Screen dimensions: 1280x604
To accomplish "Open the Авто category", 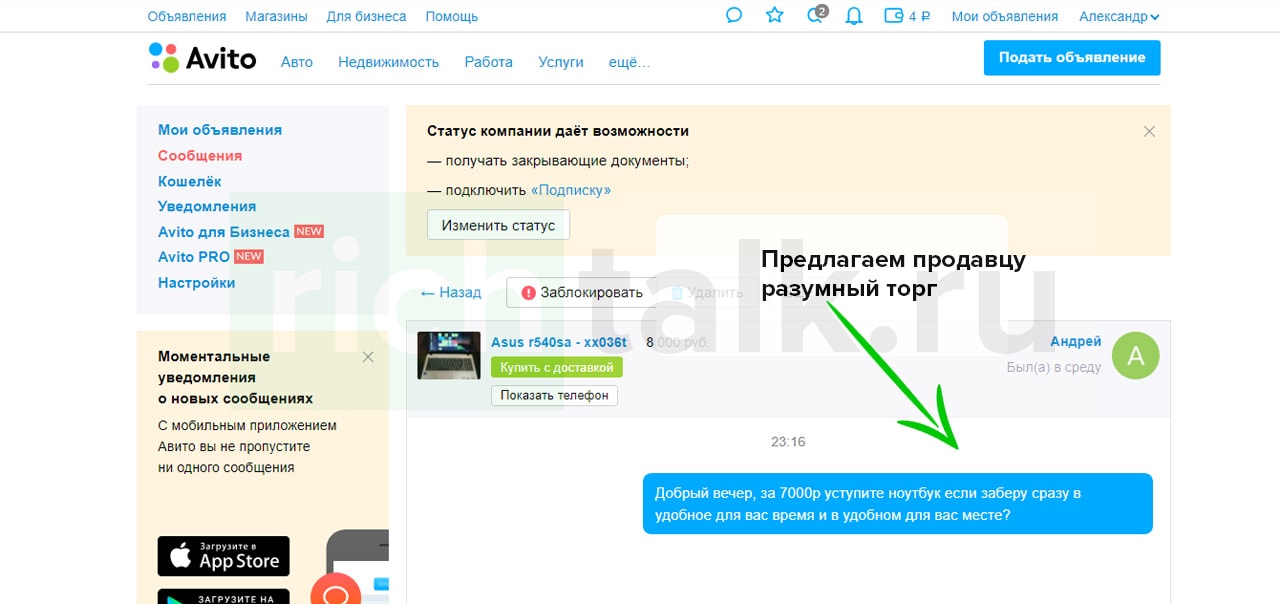I will click(297, 62).
